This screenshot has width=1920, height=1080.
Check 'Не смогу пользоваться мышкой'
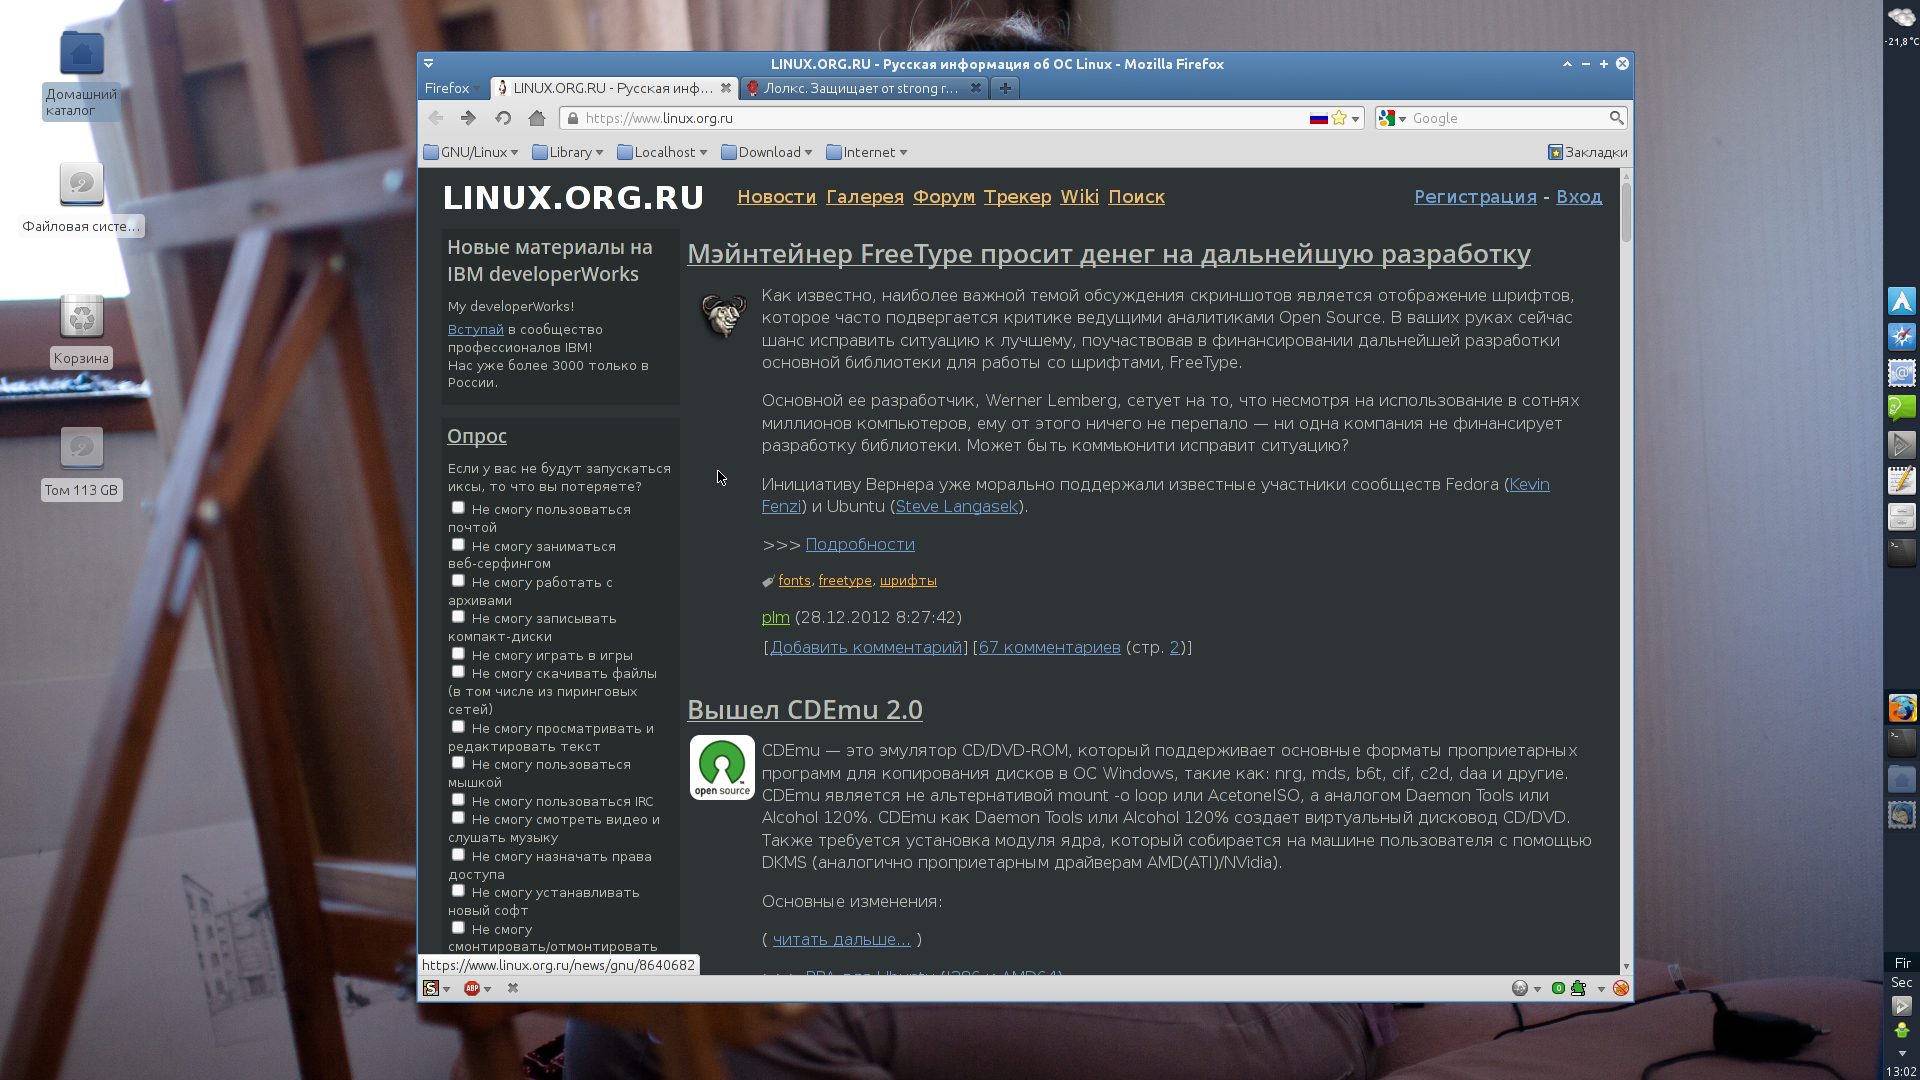tap(458, 763)
